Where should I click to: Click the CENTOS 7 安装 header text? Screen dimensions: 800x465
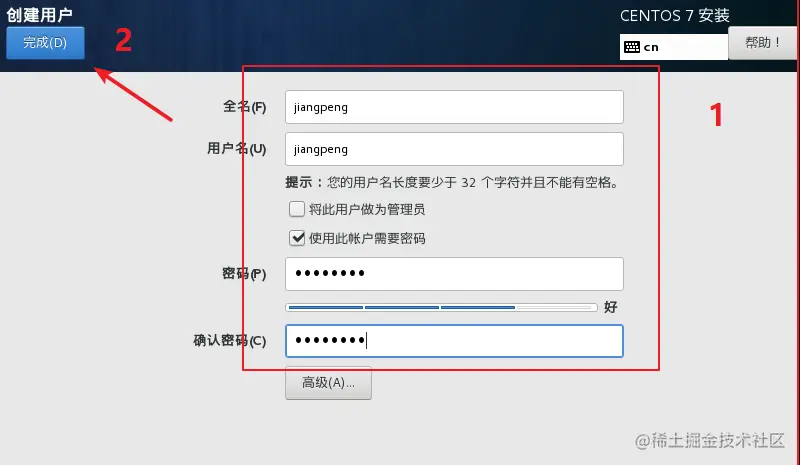(x=674, y=16)
